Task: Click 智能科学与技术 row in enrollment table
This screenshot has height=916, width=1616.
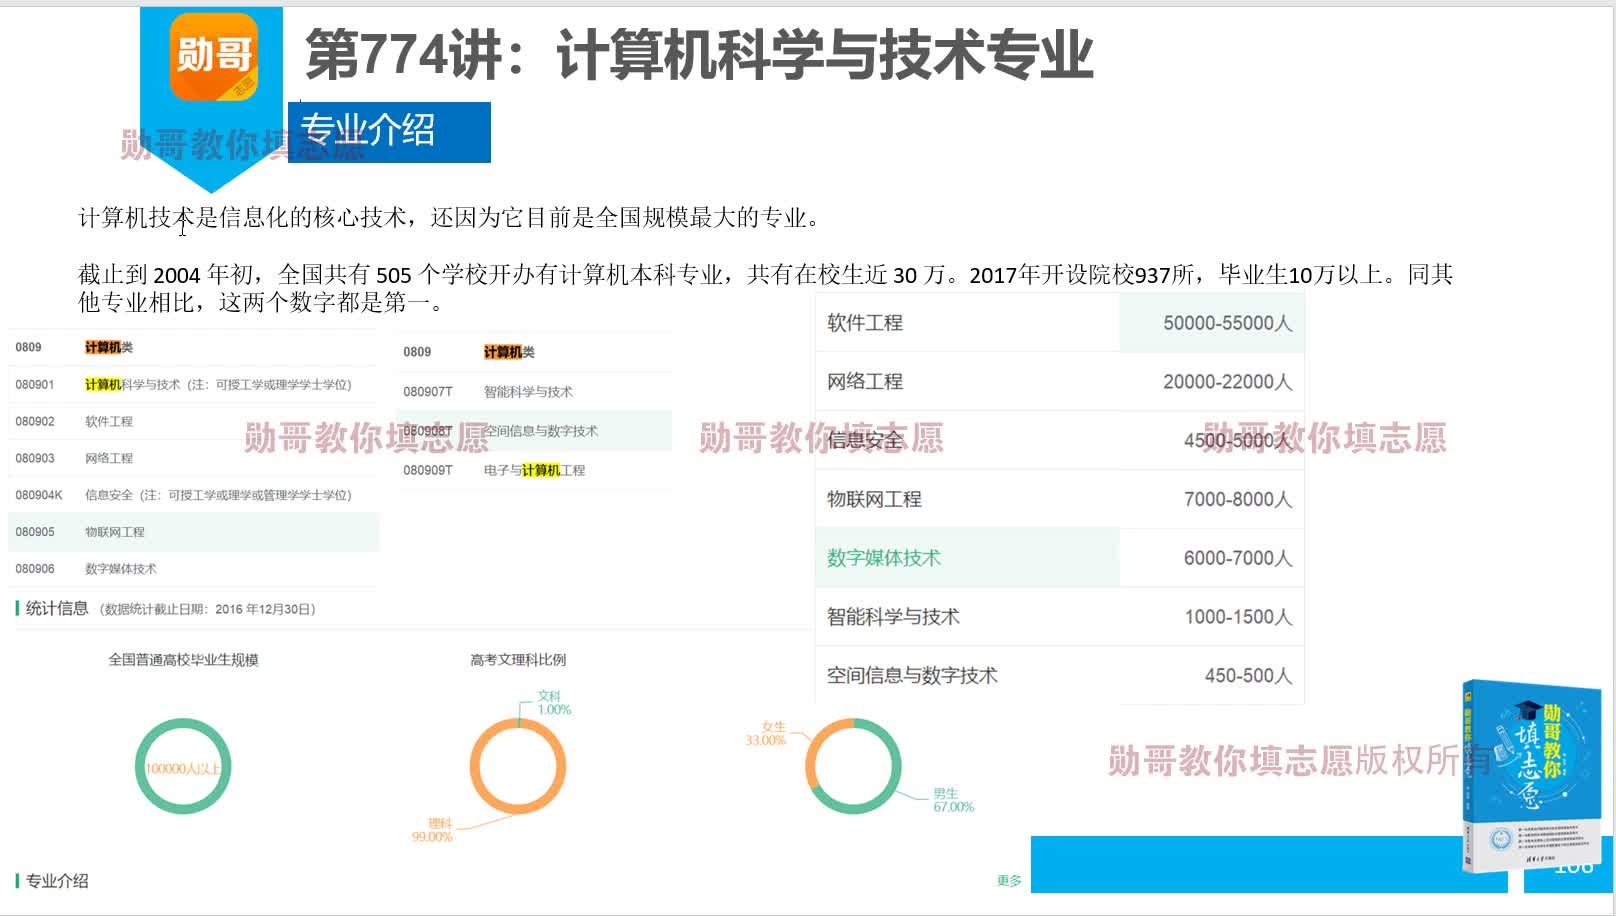Action: pyautogui.click(x=1060, y=617)
